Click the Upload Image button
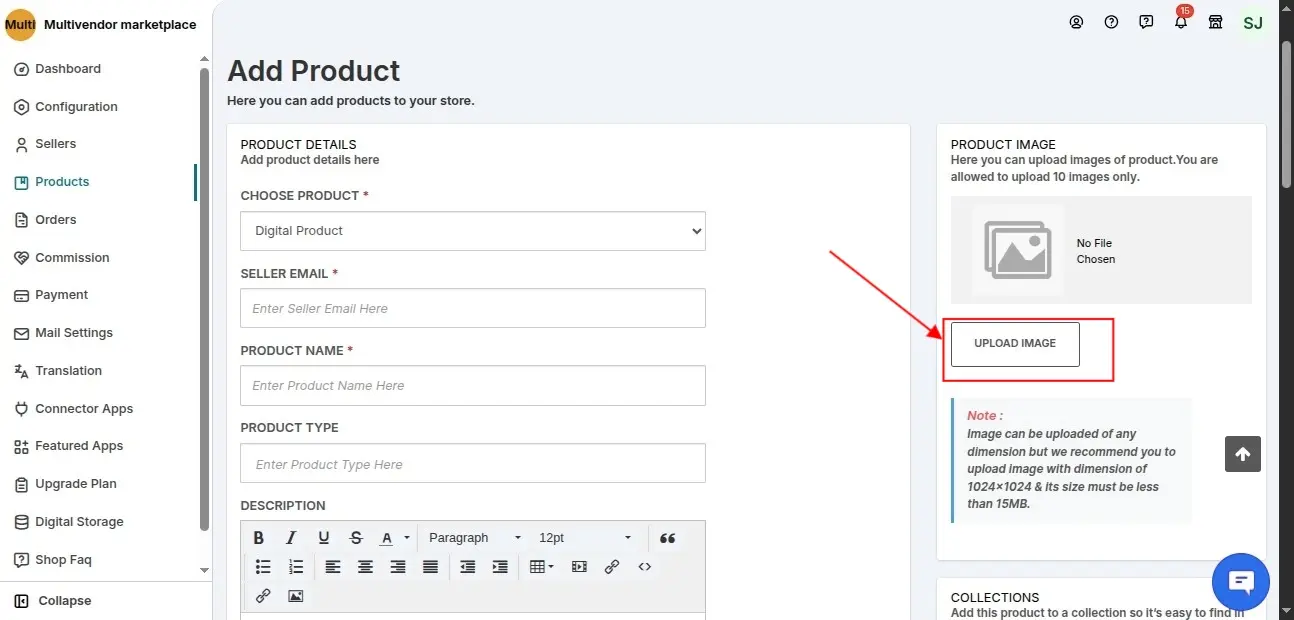Image resolution: width=1294 pixels, height=620 pixels. pyautogui.click(x=1015, y=344)
